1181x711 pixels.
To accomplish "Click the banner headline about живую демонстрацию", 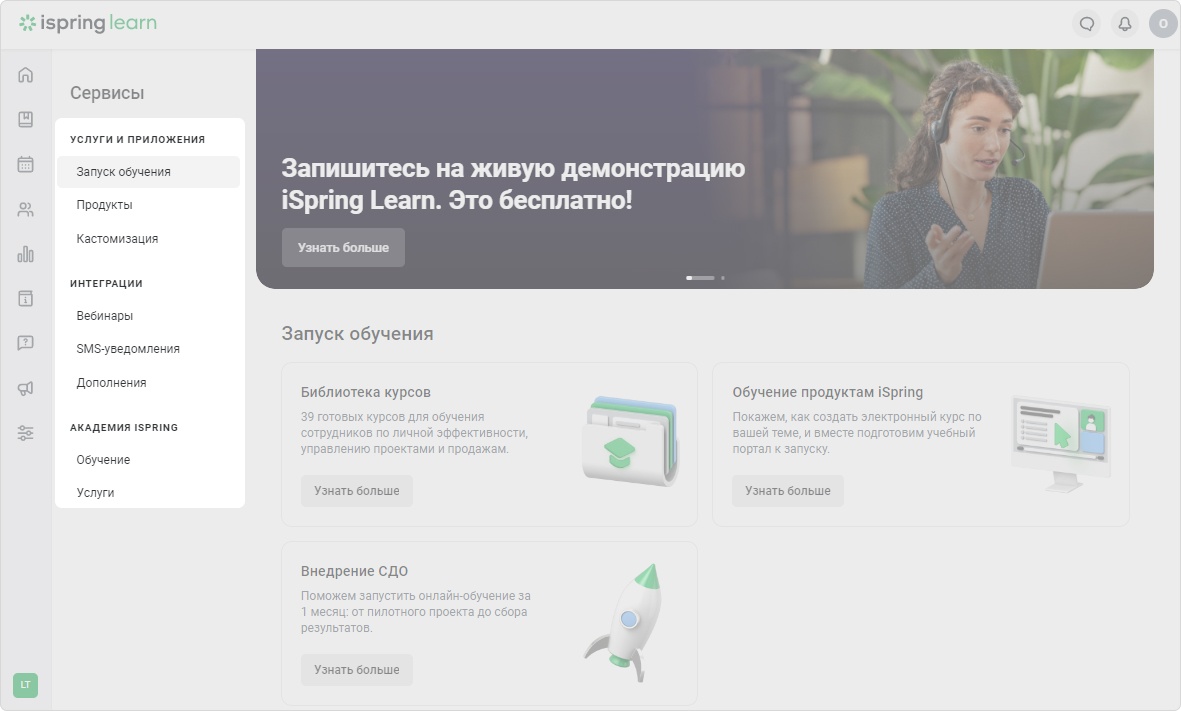I will 513,184.
